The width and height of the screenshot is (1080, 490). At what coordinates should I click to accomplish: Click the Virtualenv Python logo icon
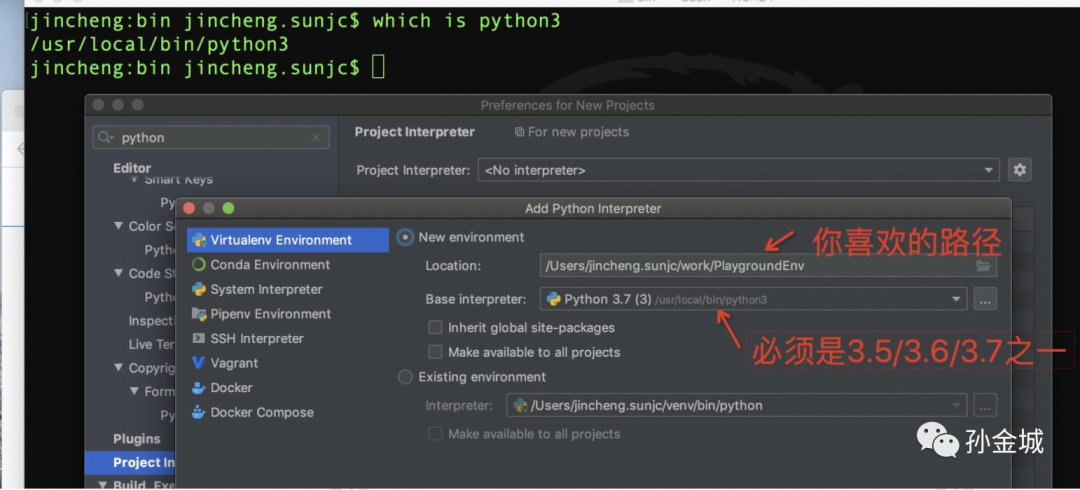tap(199, 240)
